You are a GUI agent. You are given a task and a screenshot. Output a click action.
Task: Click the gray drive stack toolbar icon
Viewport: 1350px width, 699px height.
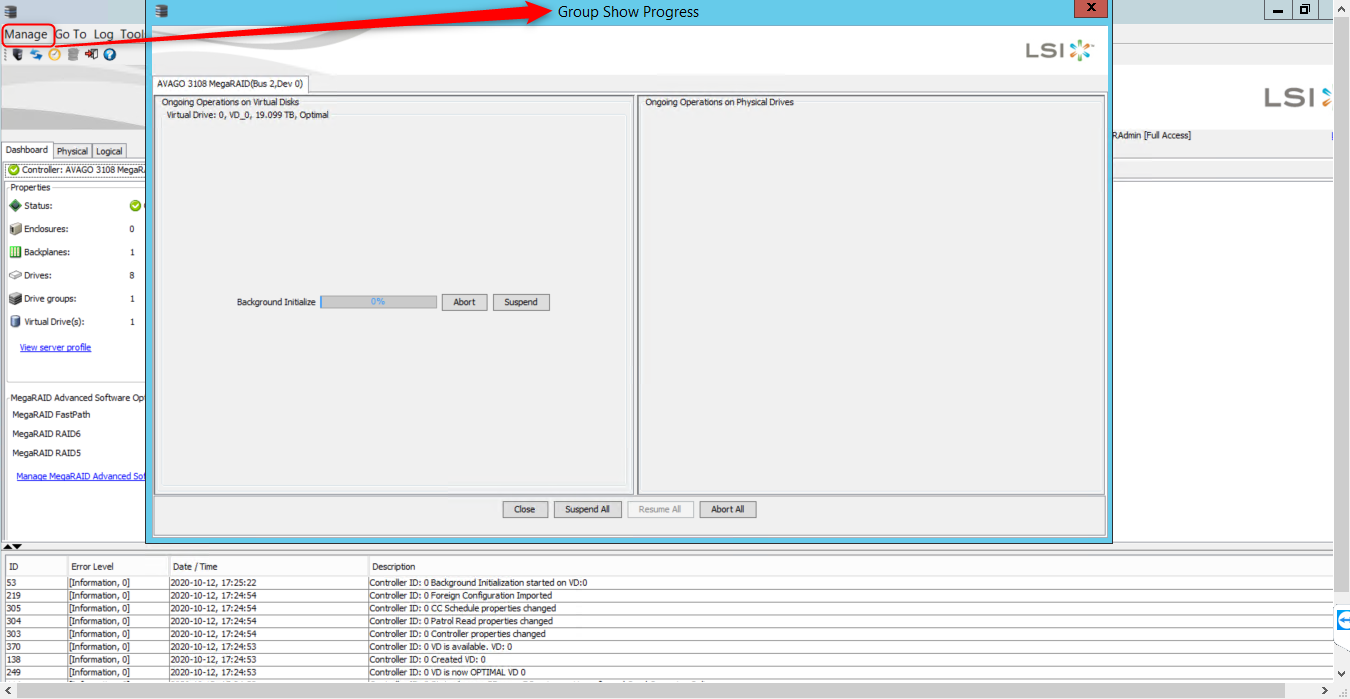[73, 54]
